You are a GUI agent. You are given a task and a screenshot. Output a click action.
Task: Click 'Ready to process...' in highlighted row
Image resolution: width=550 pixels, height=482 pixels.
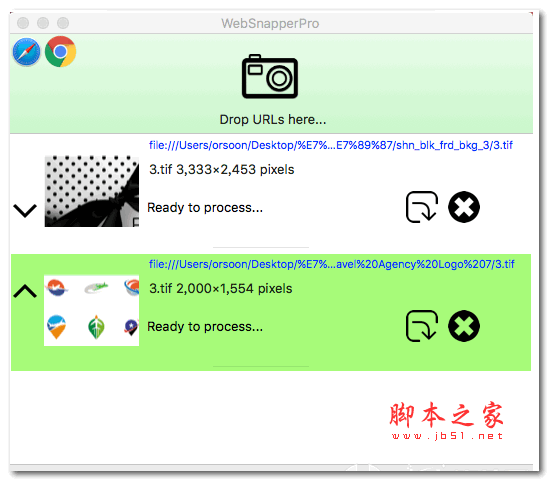pos(205,327)
